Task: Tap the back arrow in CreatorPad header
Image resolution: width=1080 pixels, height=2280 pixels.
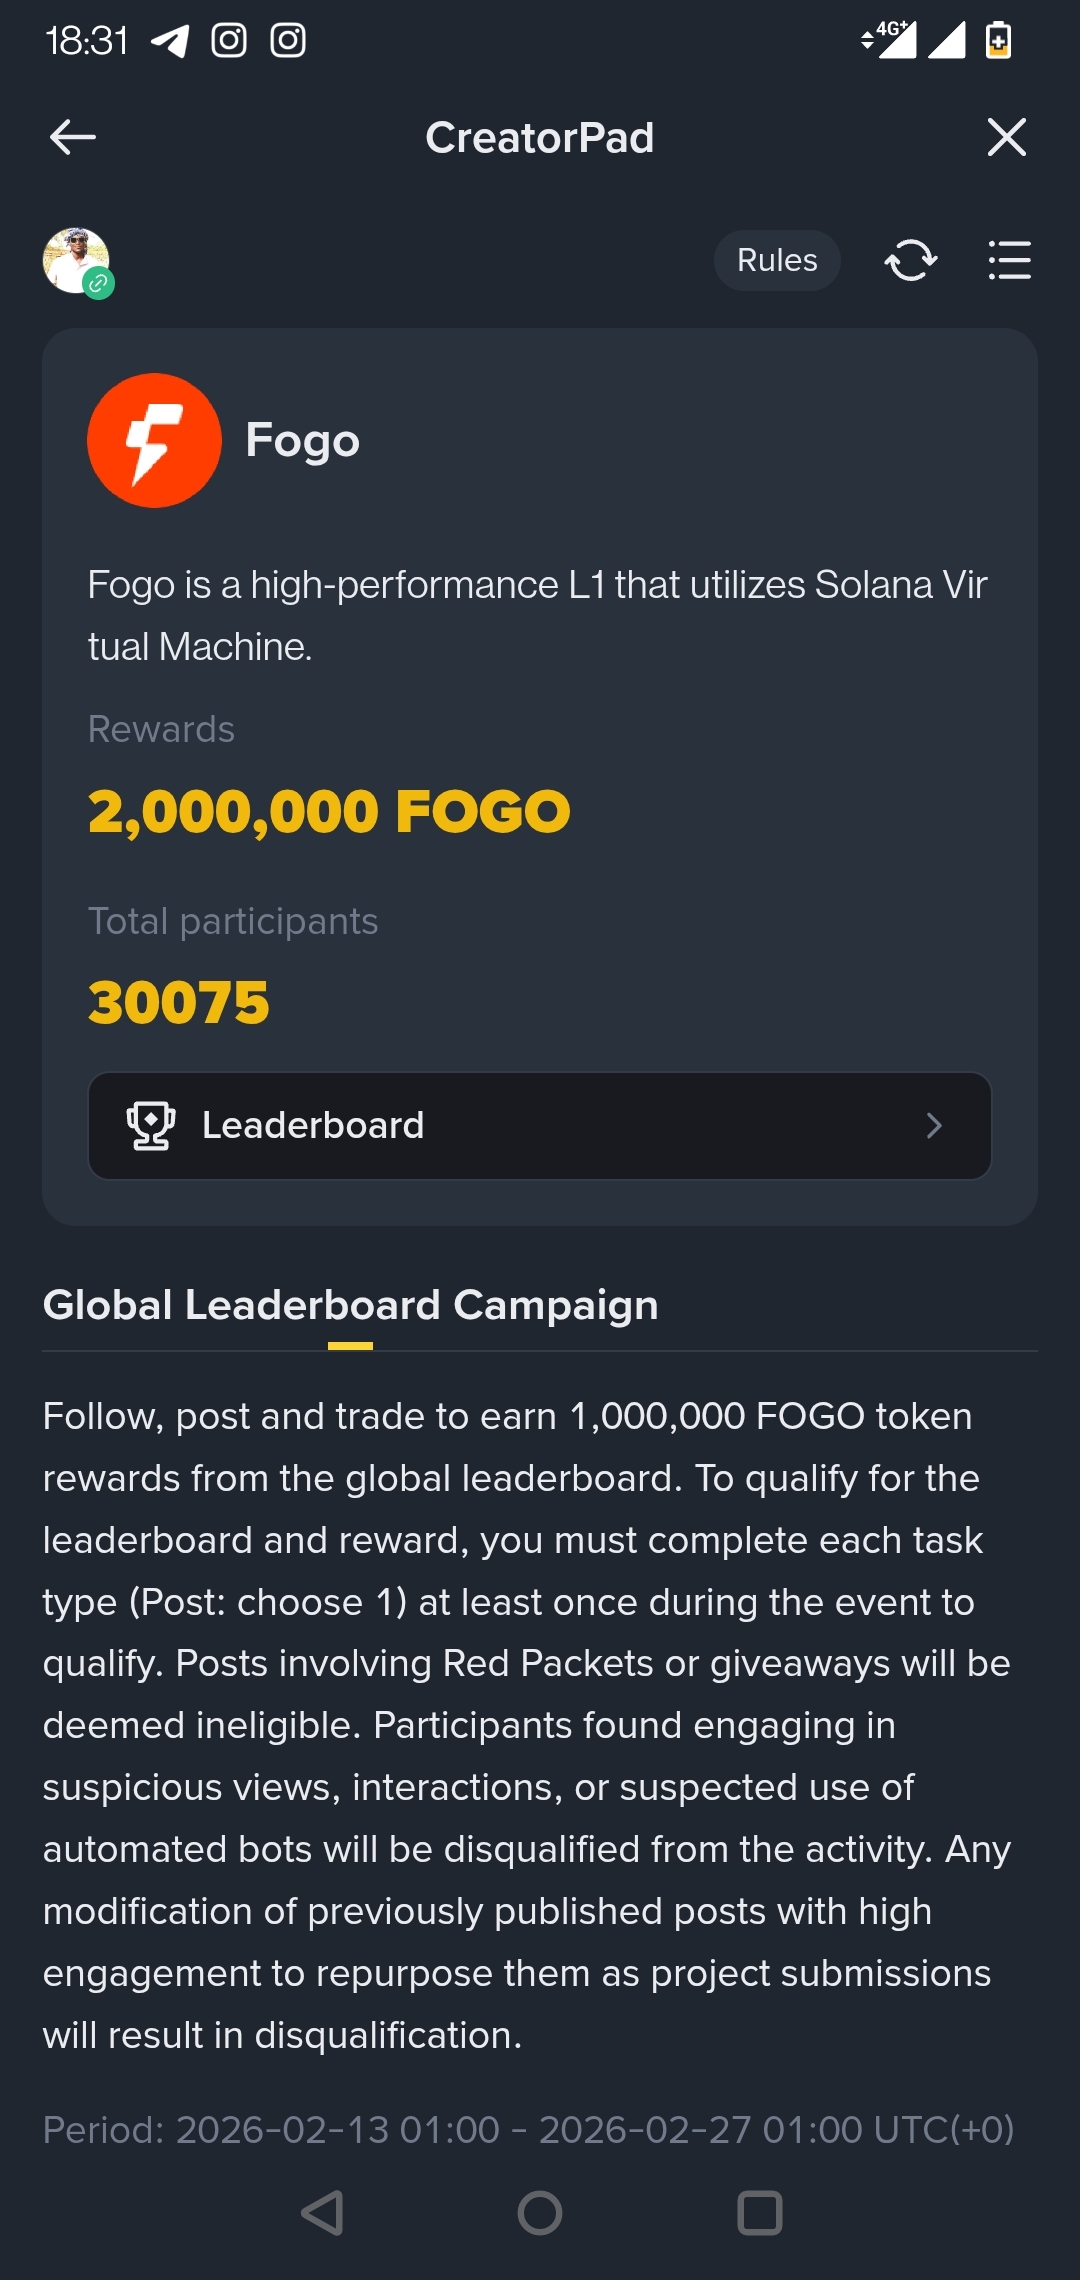Action: (73, 137)
